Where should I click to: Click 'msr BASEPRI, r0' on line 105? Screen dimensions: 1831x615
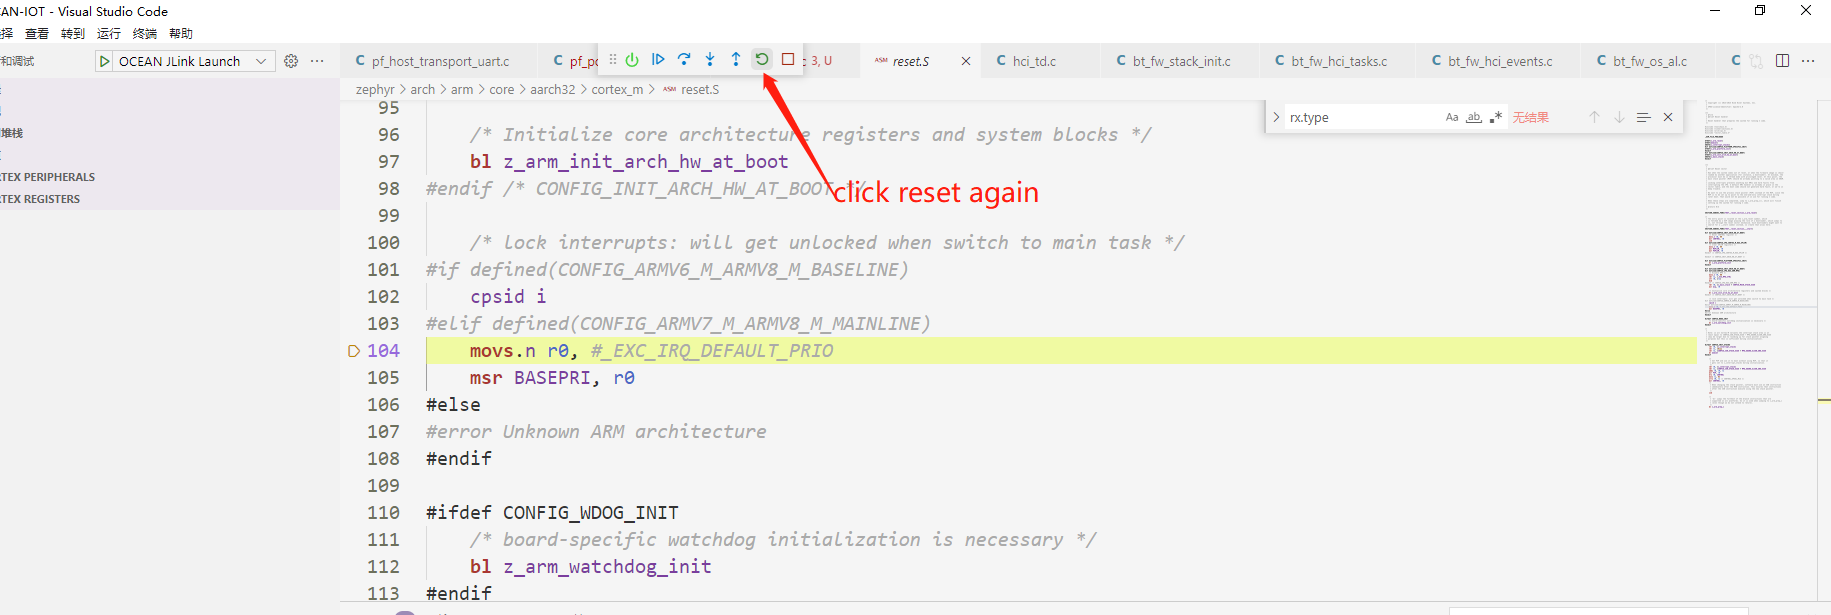pyautogui.click(x=552, y=378)
